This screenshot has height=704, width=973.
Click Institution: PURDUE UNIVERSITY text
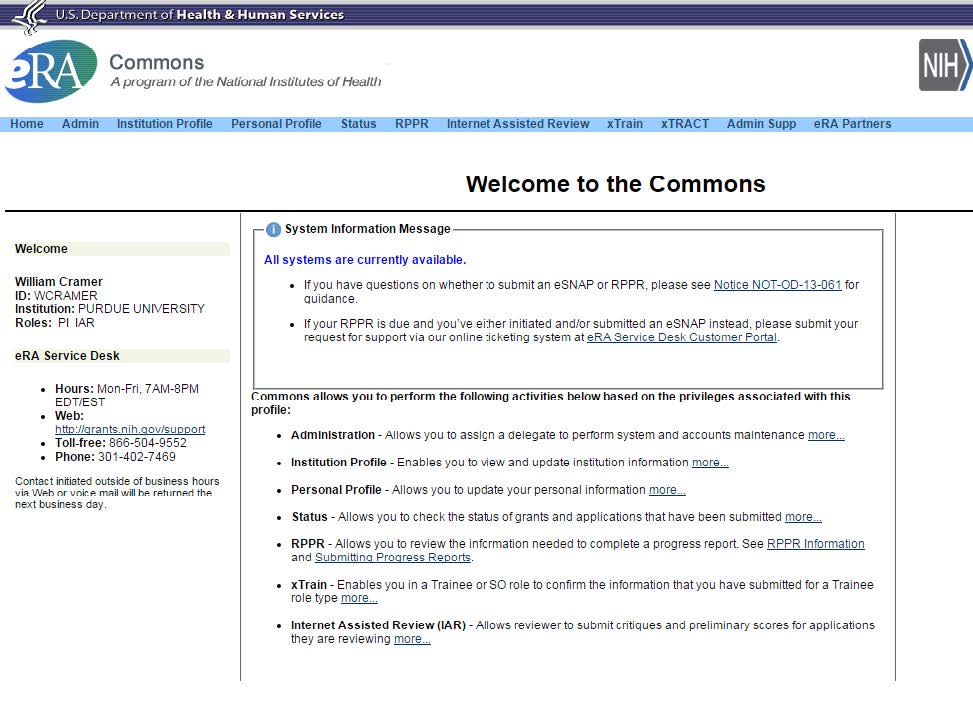point(110,308)
